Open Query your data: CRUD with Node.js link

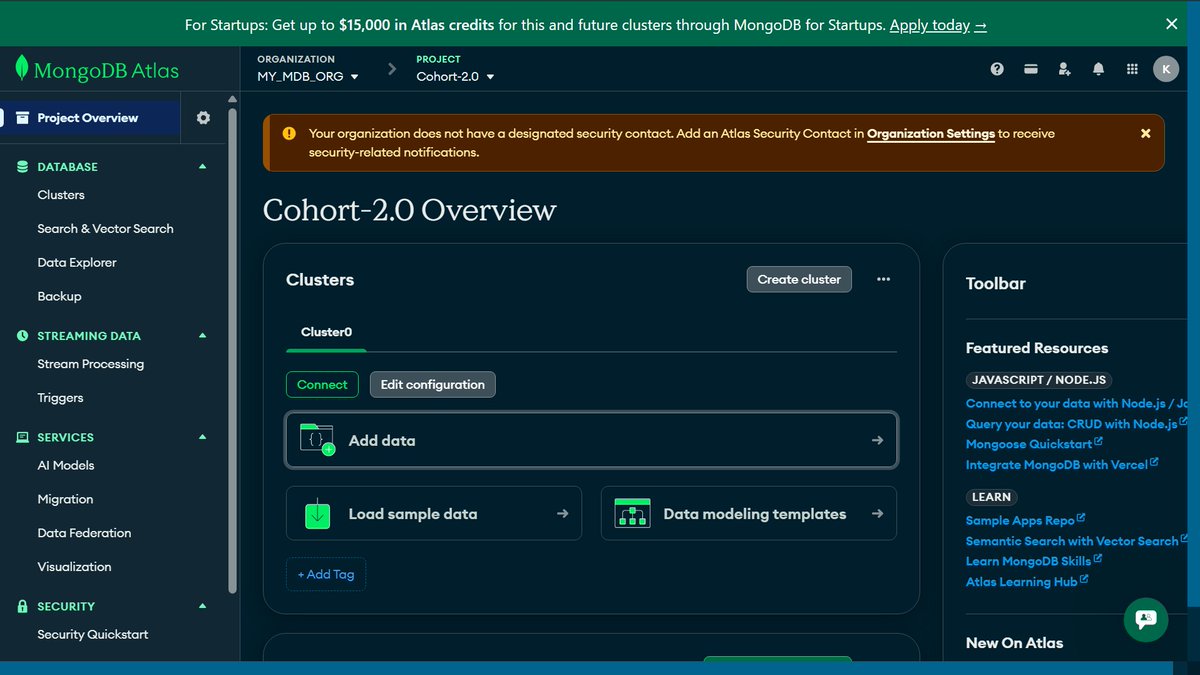pos(1077,424)
